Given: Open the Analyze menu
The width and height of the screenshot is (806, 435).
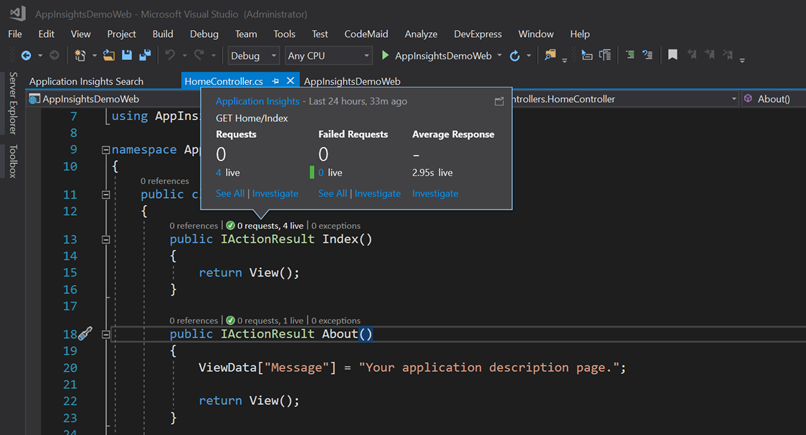Looking at the screenshot, I should pos(421,34).
